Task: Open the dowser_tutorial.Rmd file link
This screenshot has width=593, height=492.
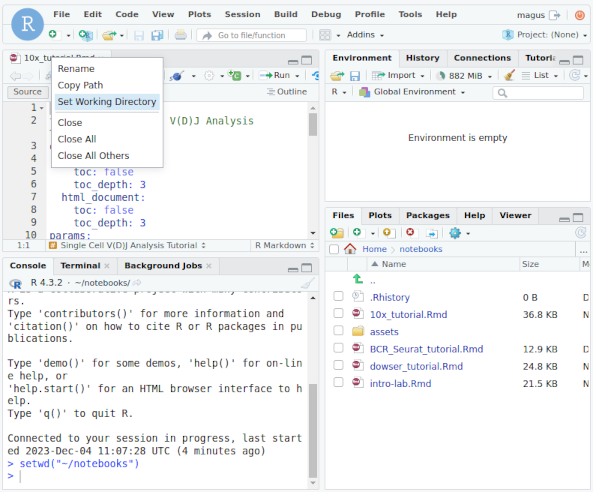Action: coord(416,366)
